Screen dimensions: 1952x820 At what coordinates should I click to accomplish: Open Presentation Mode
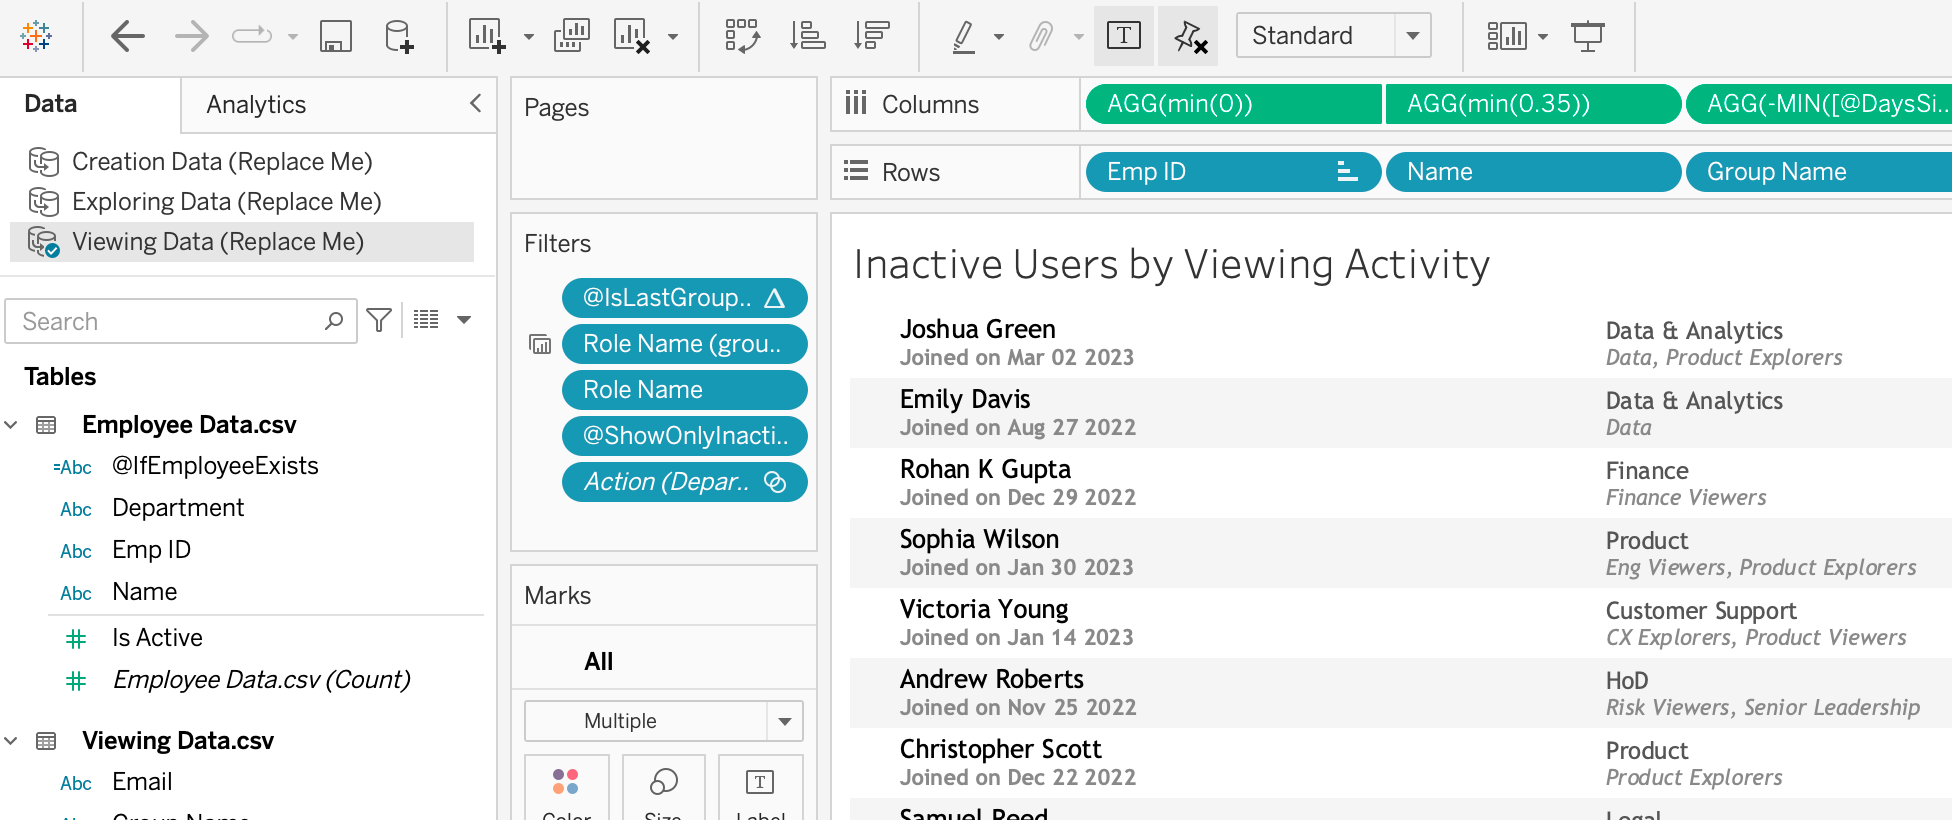[1587, 37]
